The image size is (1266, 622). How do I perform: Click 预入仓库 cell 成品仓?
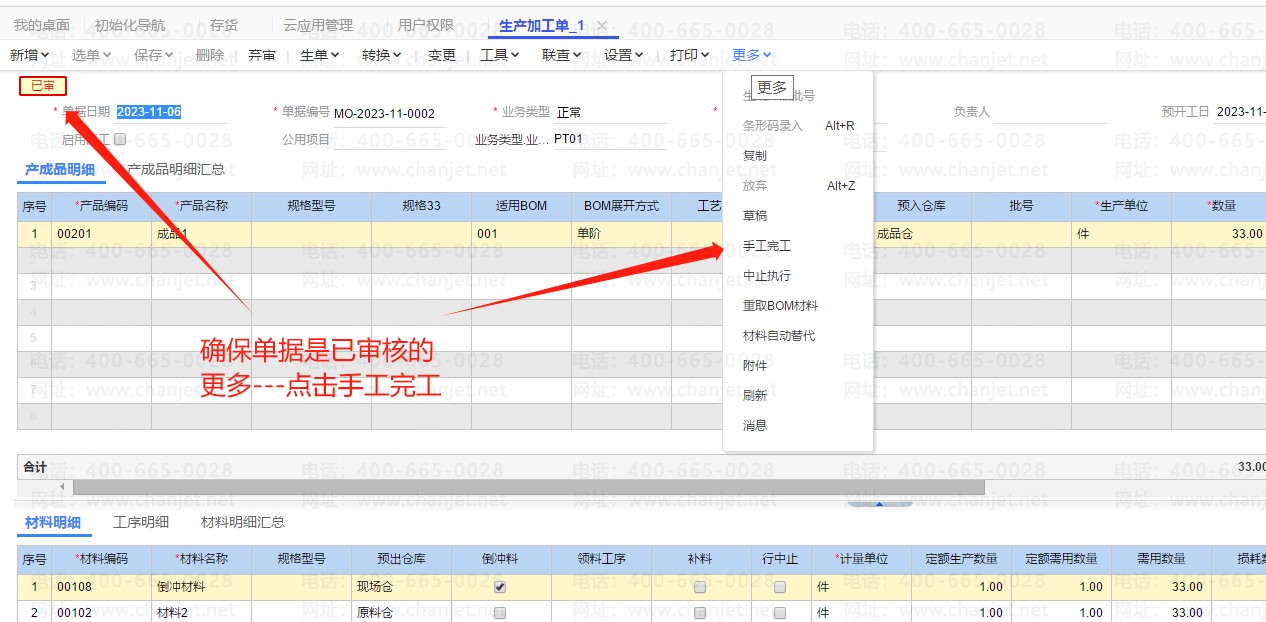[x=921, y=234]
